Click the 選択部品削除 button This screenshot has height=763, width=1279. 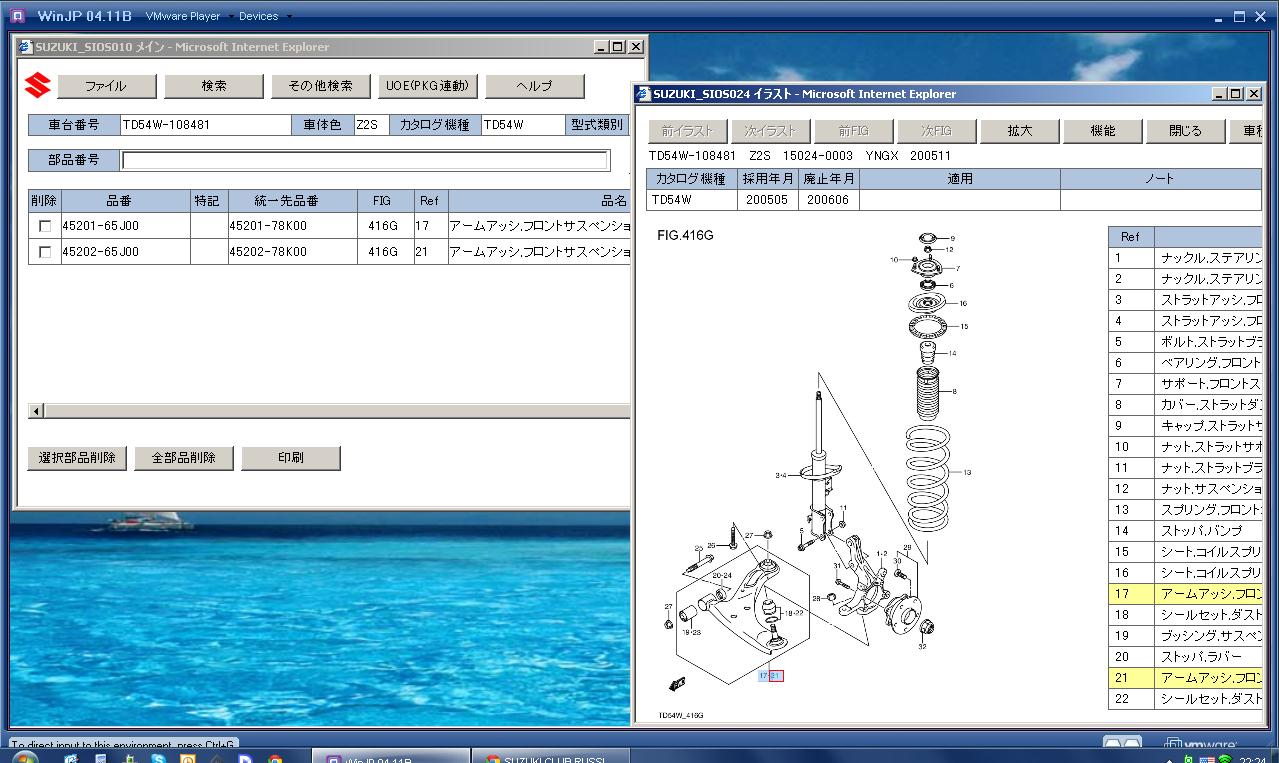[x=77, y=458]
